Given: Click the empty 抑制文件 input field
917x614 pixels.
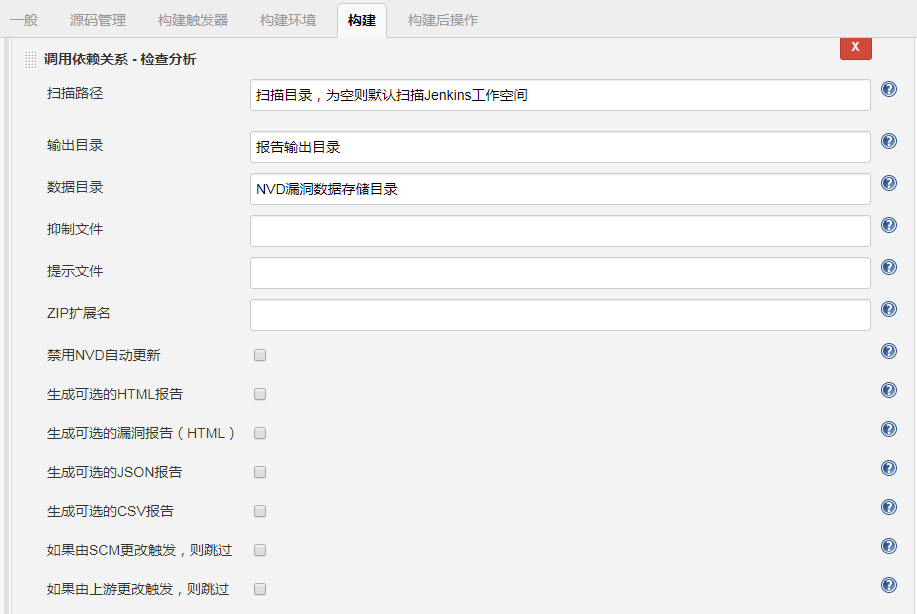Looking at the screenshot, I should click(560, 231).
